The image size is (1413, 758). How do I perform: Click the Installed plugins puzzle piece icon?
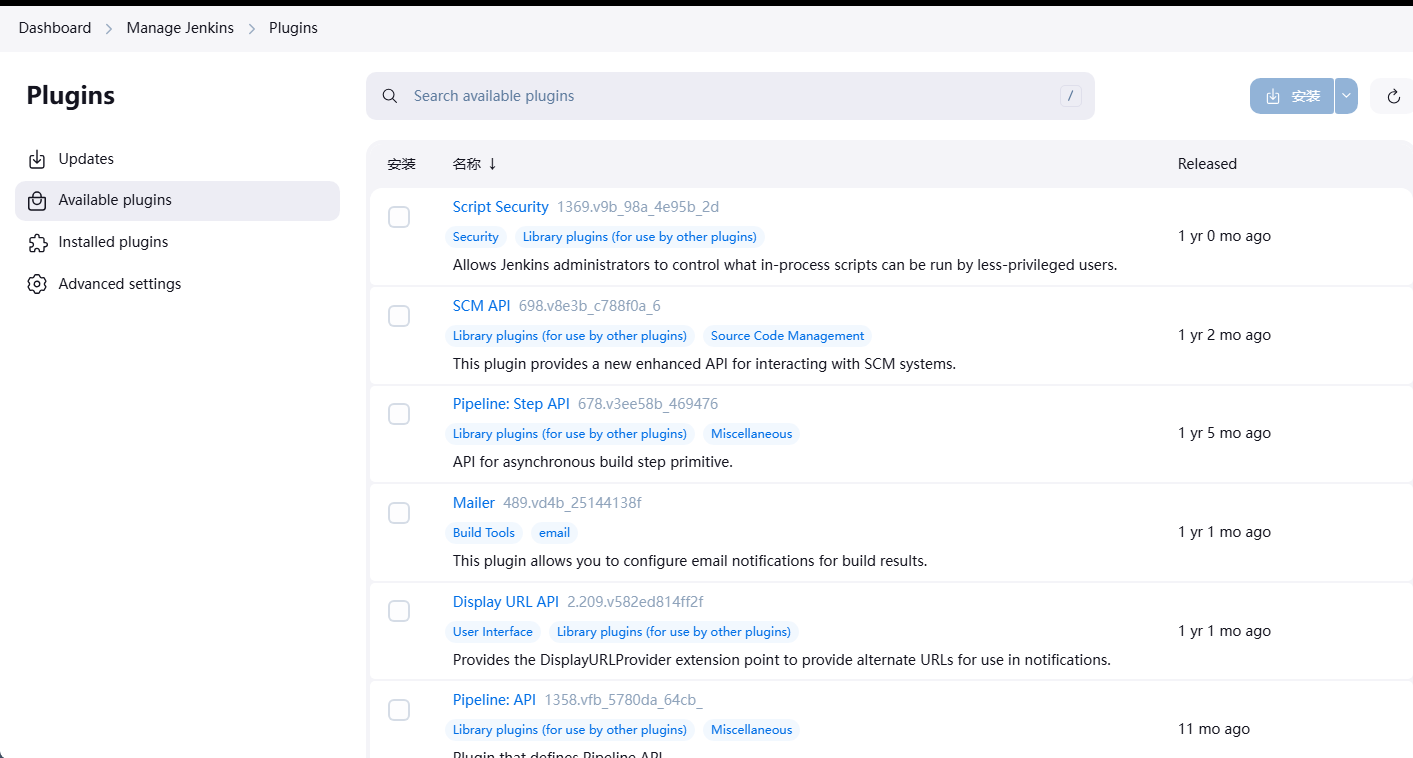click(37, 243)
